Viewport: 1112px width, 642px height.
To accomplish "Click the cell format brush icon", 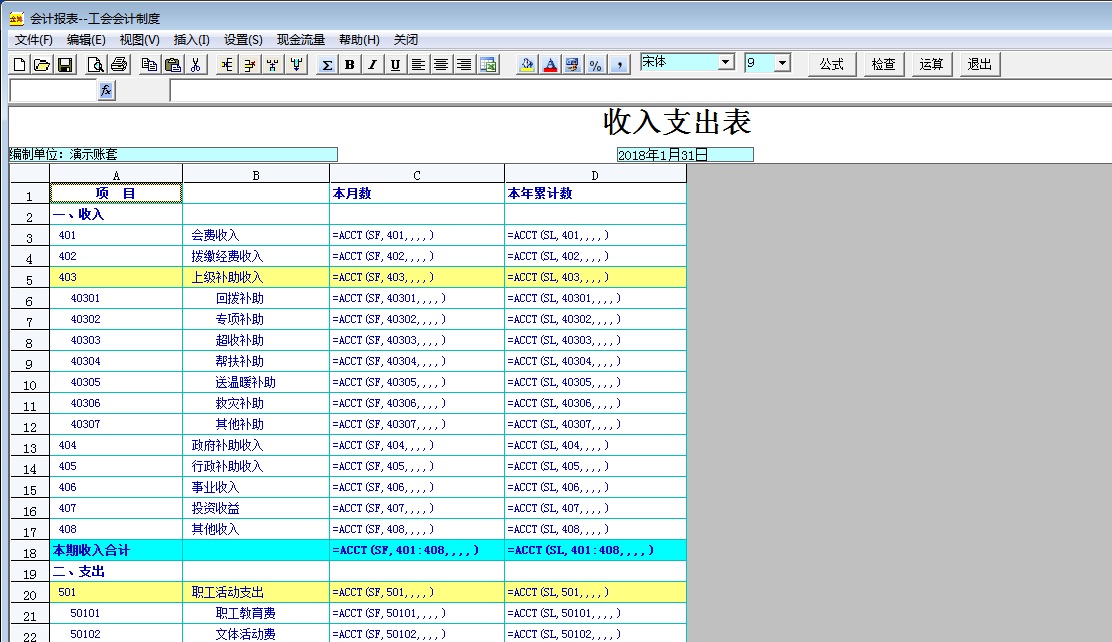I will click(572, 65).
